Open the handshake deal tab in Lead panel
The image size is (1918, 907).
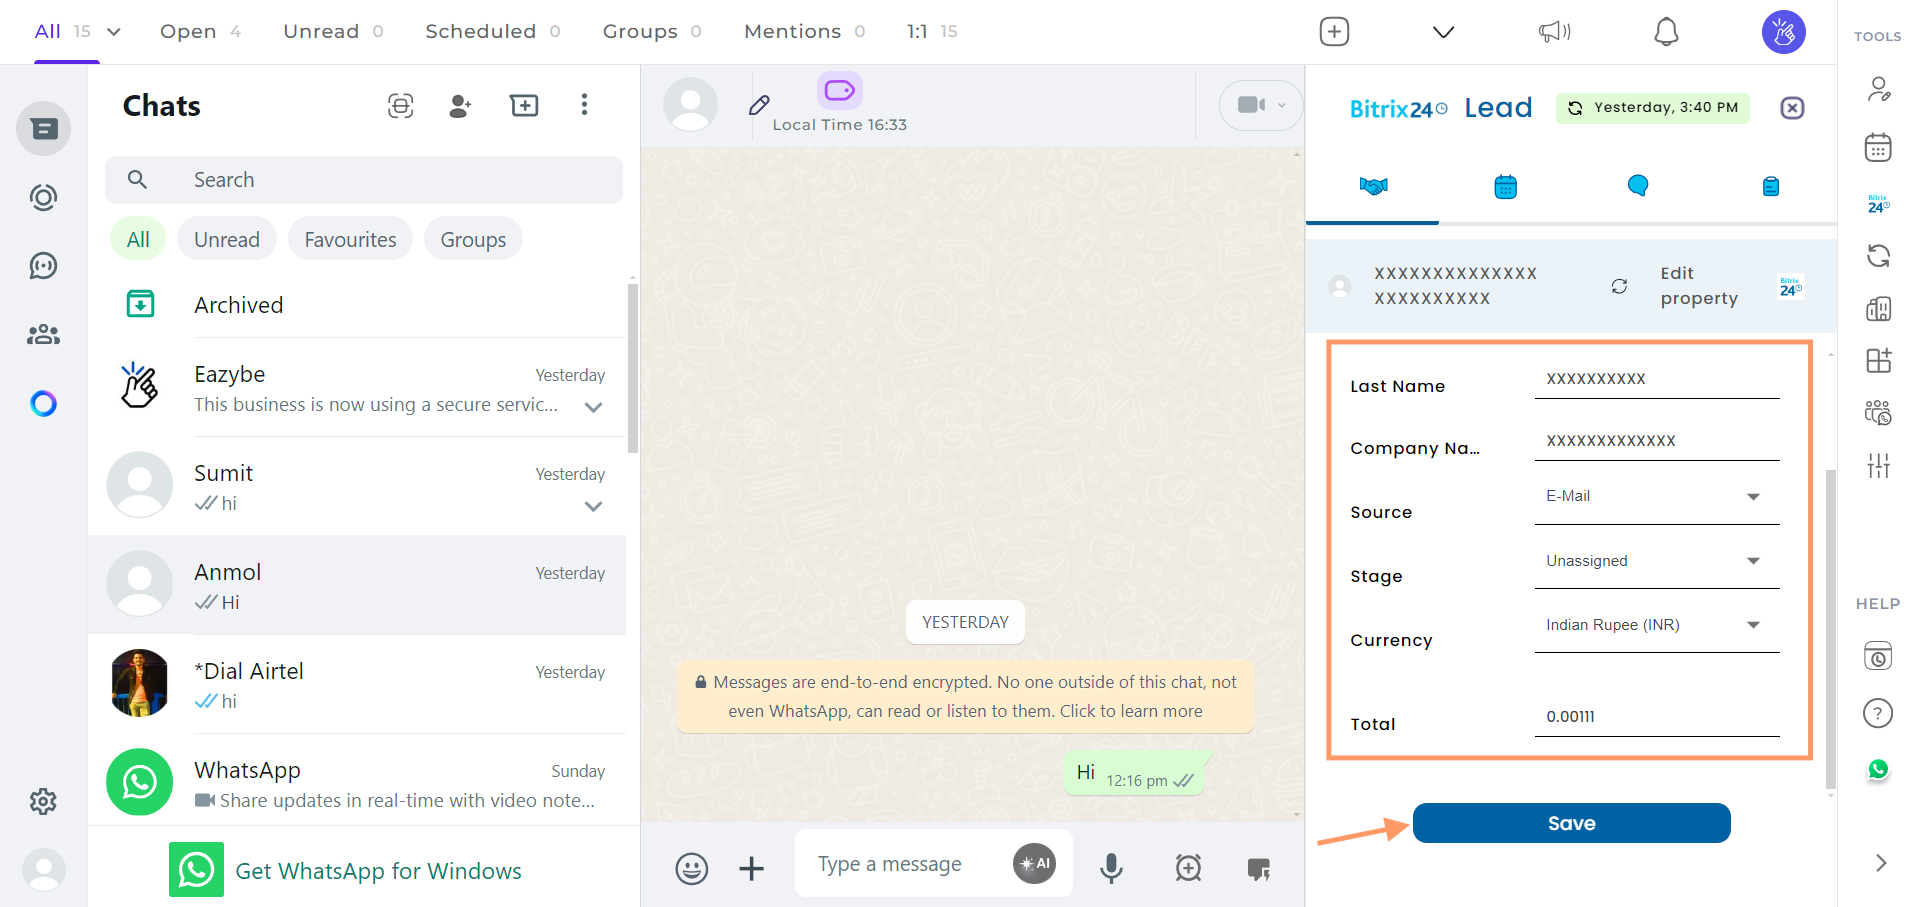(1373, 186)
